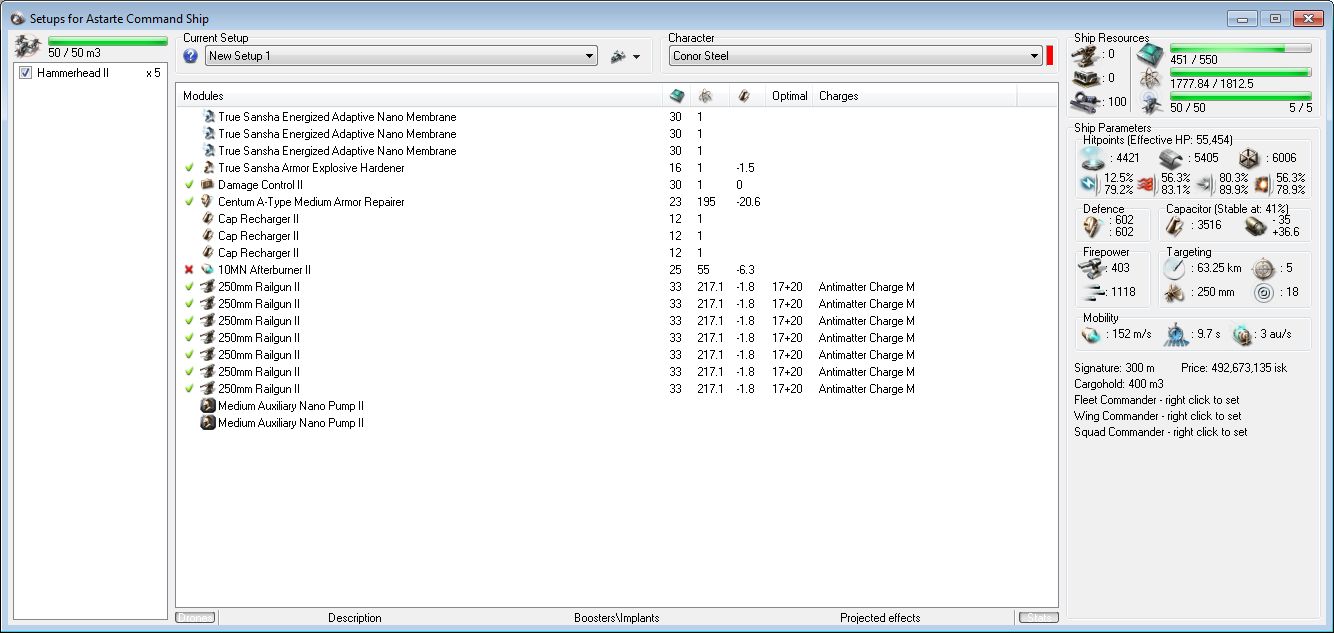Open the Boosters\Implants tab
Image resolution: width=1334 pixels, height=633 pixels.
[x=617, y=618]
